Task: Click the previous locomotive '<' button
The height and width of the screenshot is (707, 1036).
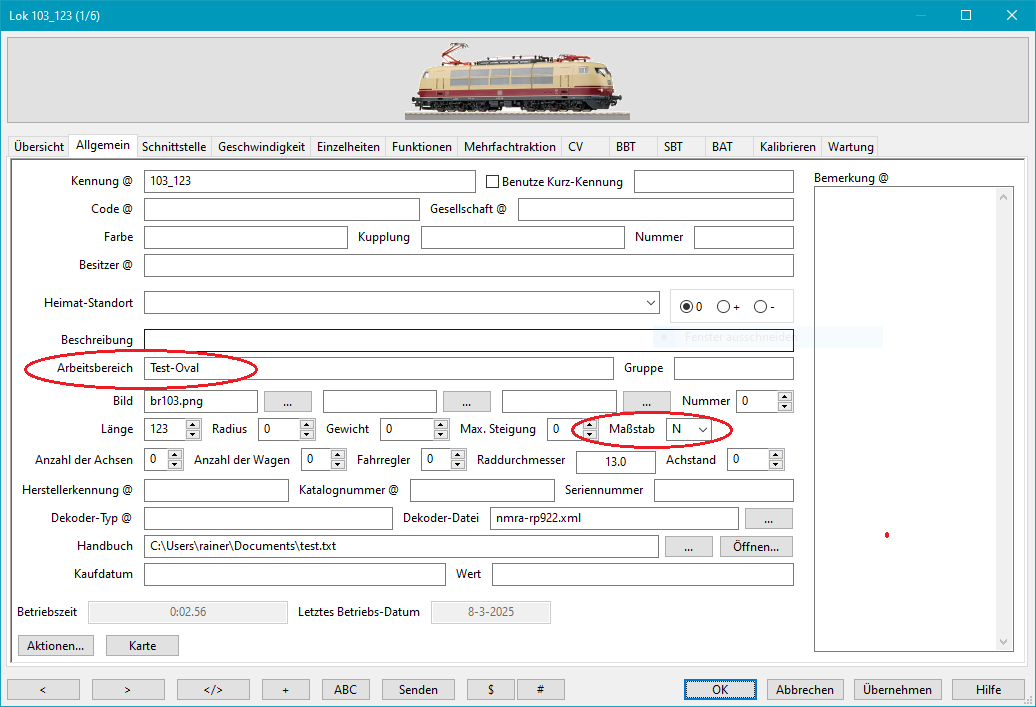Action: (x=43, y=689)
